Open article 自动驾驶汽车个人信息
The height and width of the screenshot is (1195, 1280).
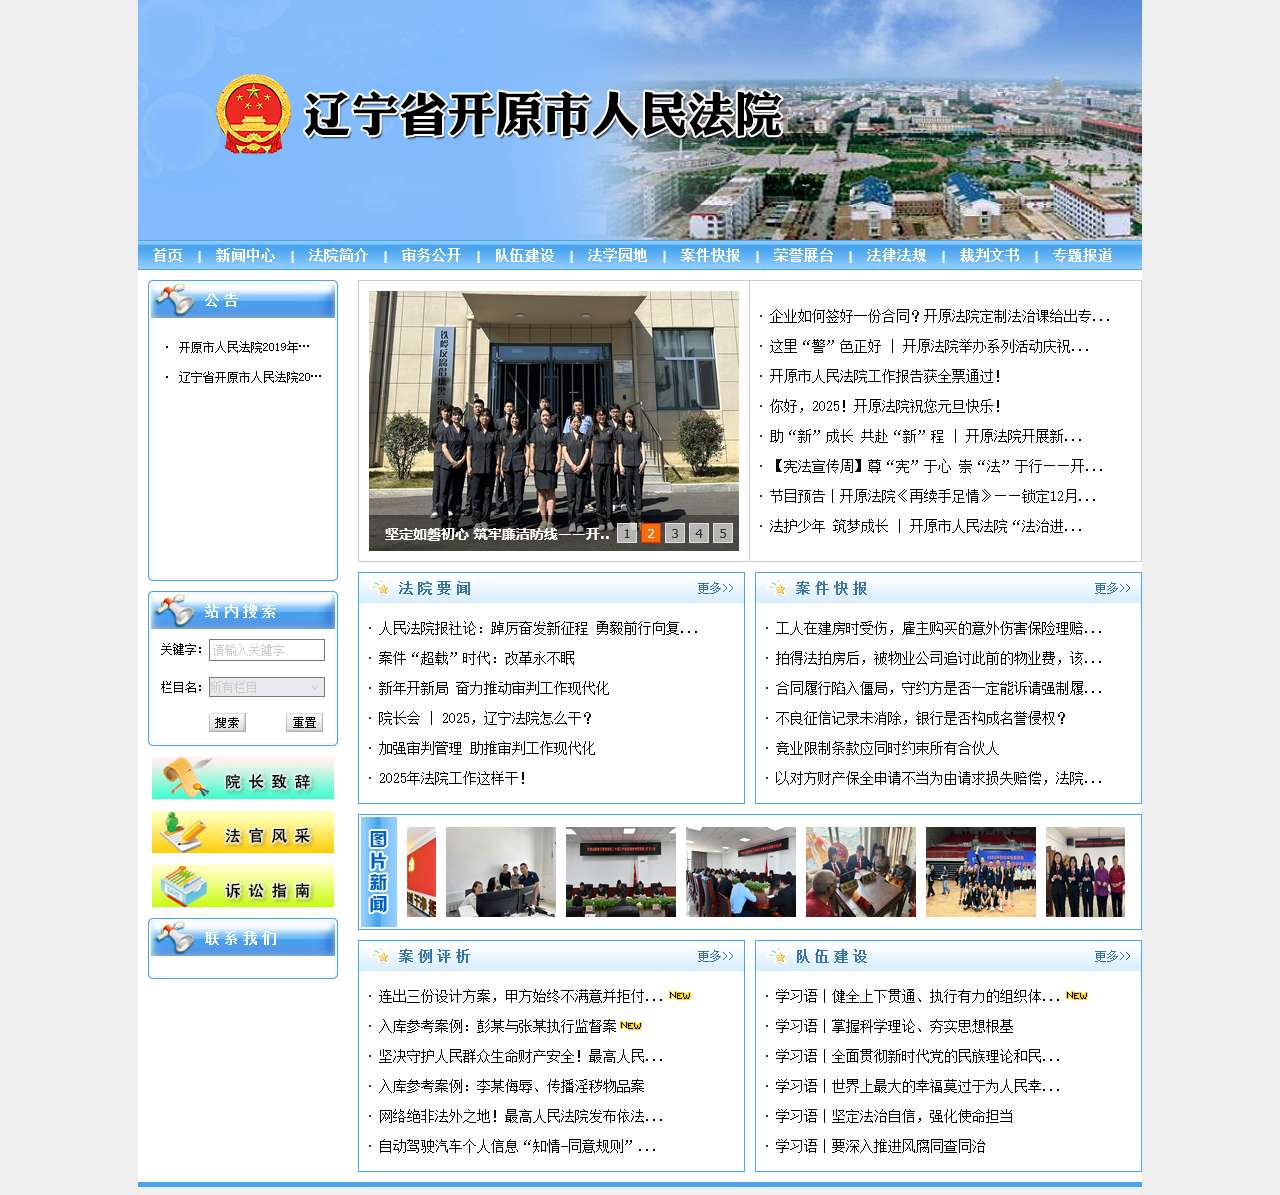[x=517, y=1146]
